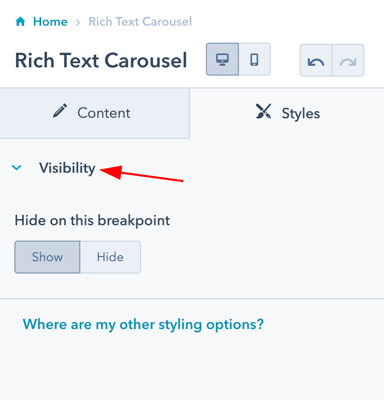Collapse the Visibility section chevron
Image resolution: width=384 pixels, height=400 pixels.
click(17, 167)
